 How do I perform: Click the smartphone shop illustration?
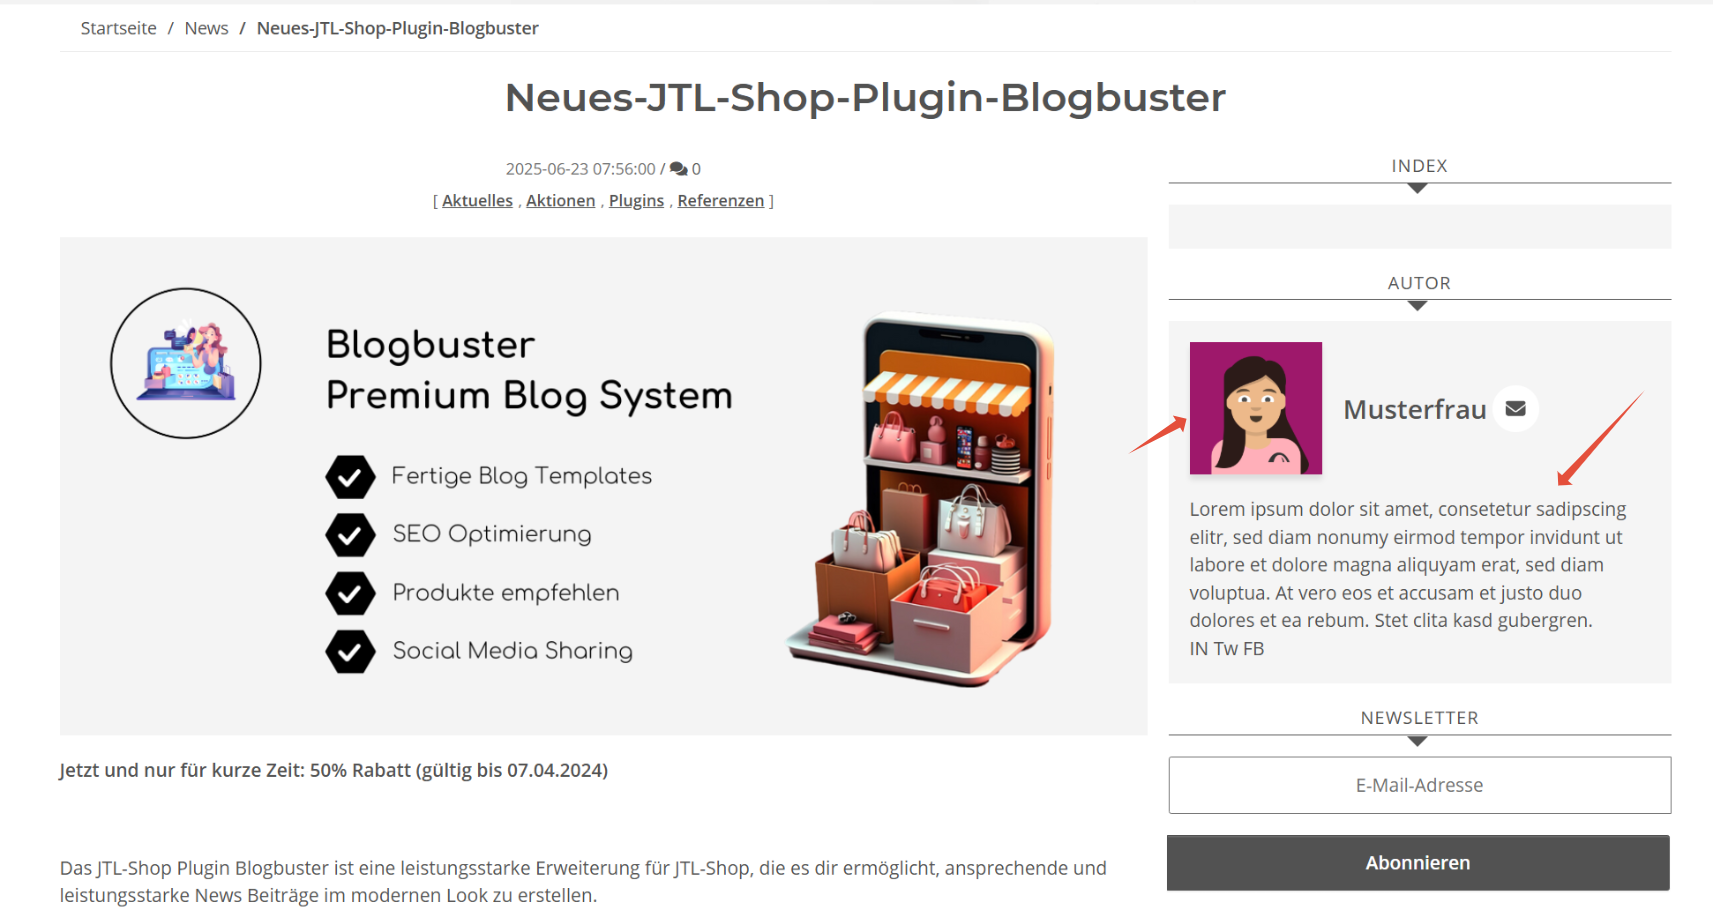tap(921, 500)
